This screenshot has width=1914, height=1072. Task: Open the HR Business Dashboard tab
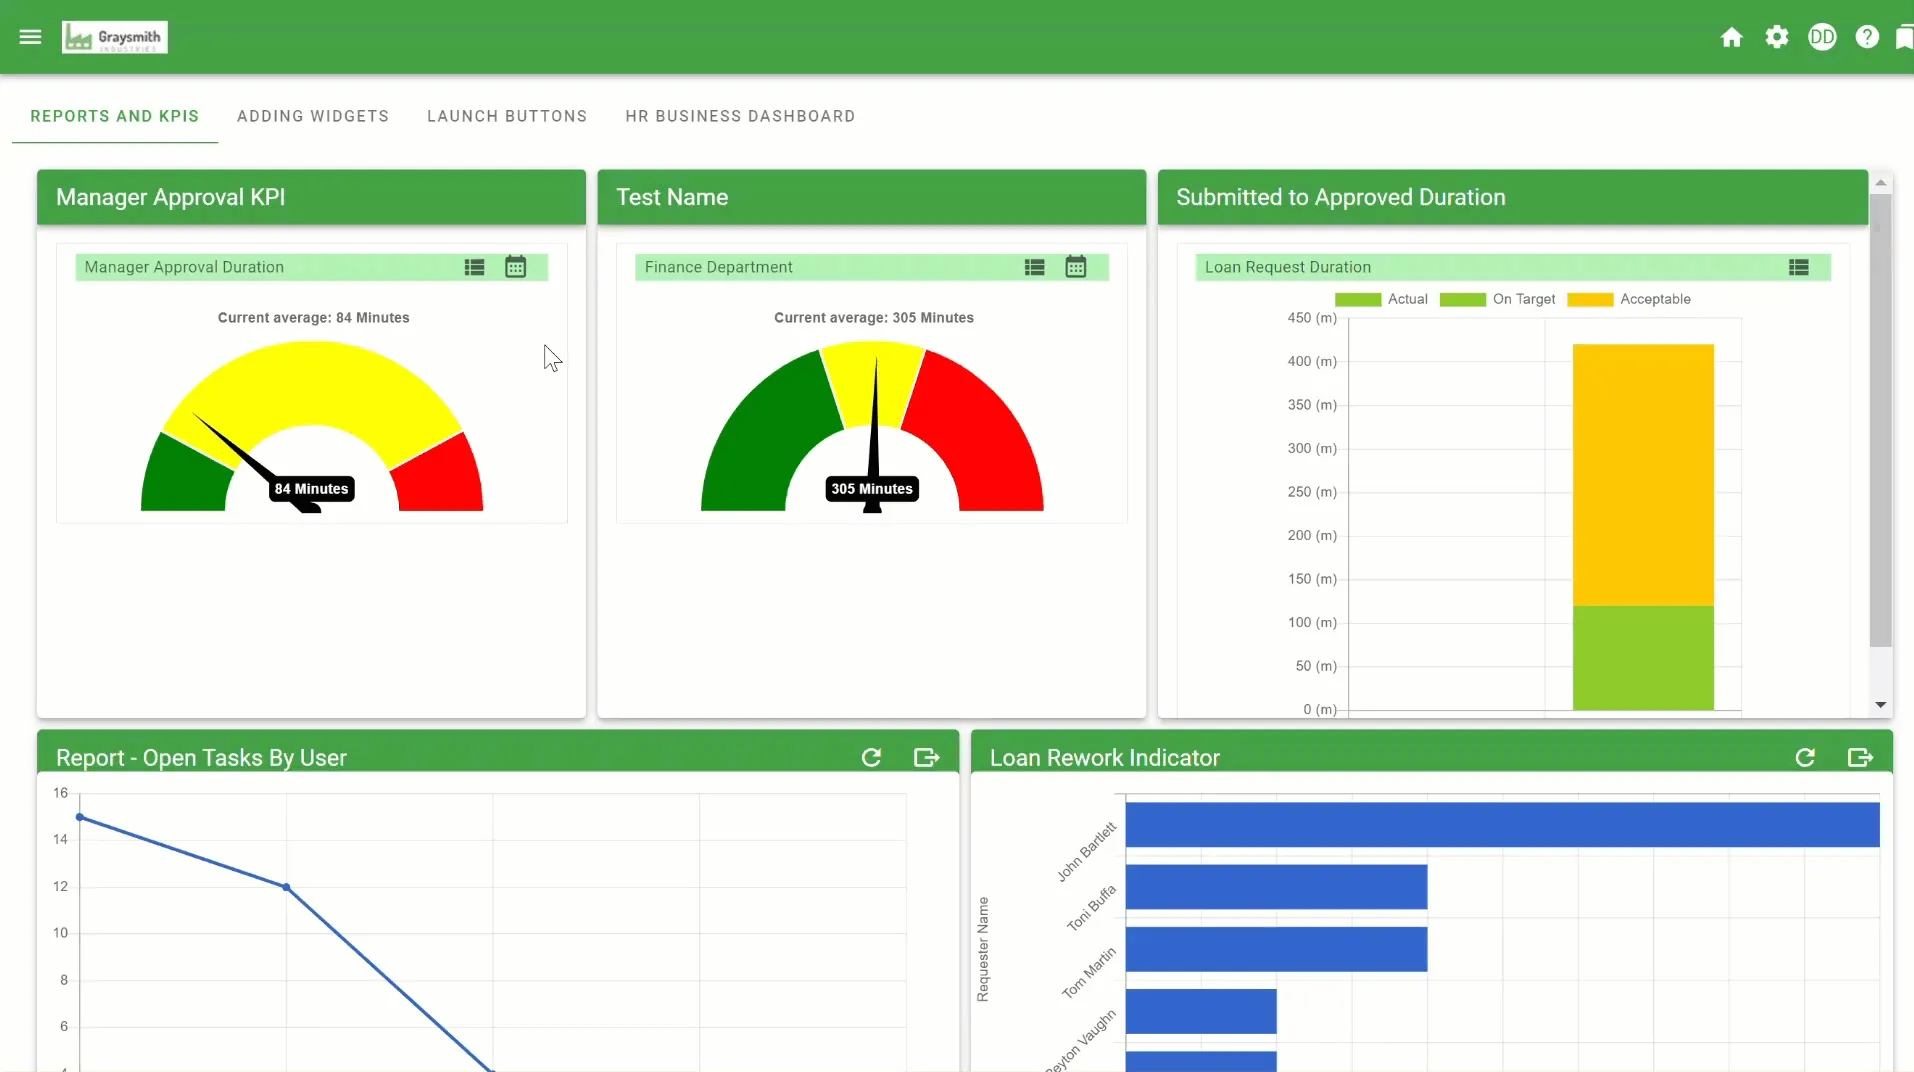(x=740, y=116)
